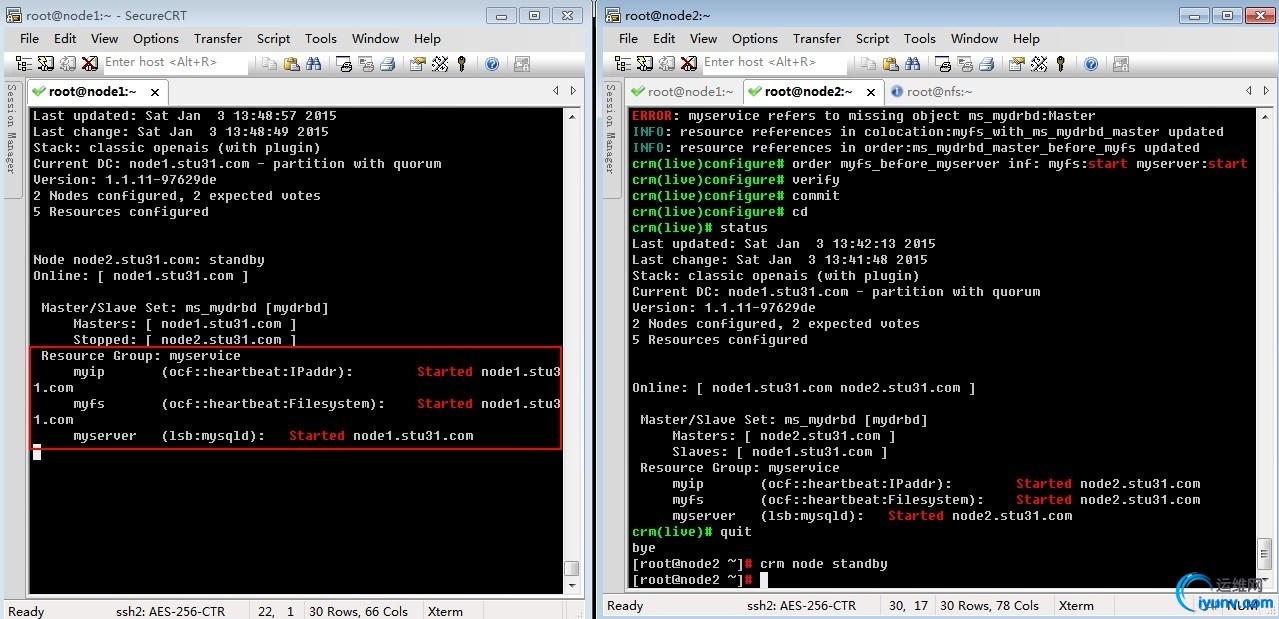Click Print Screen icon in node2 window
The image size is (1279, 619).
(944, 63)
